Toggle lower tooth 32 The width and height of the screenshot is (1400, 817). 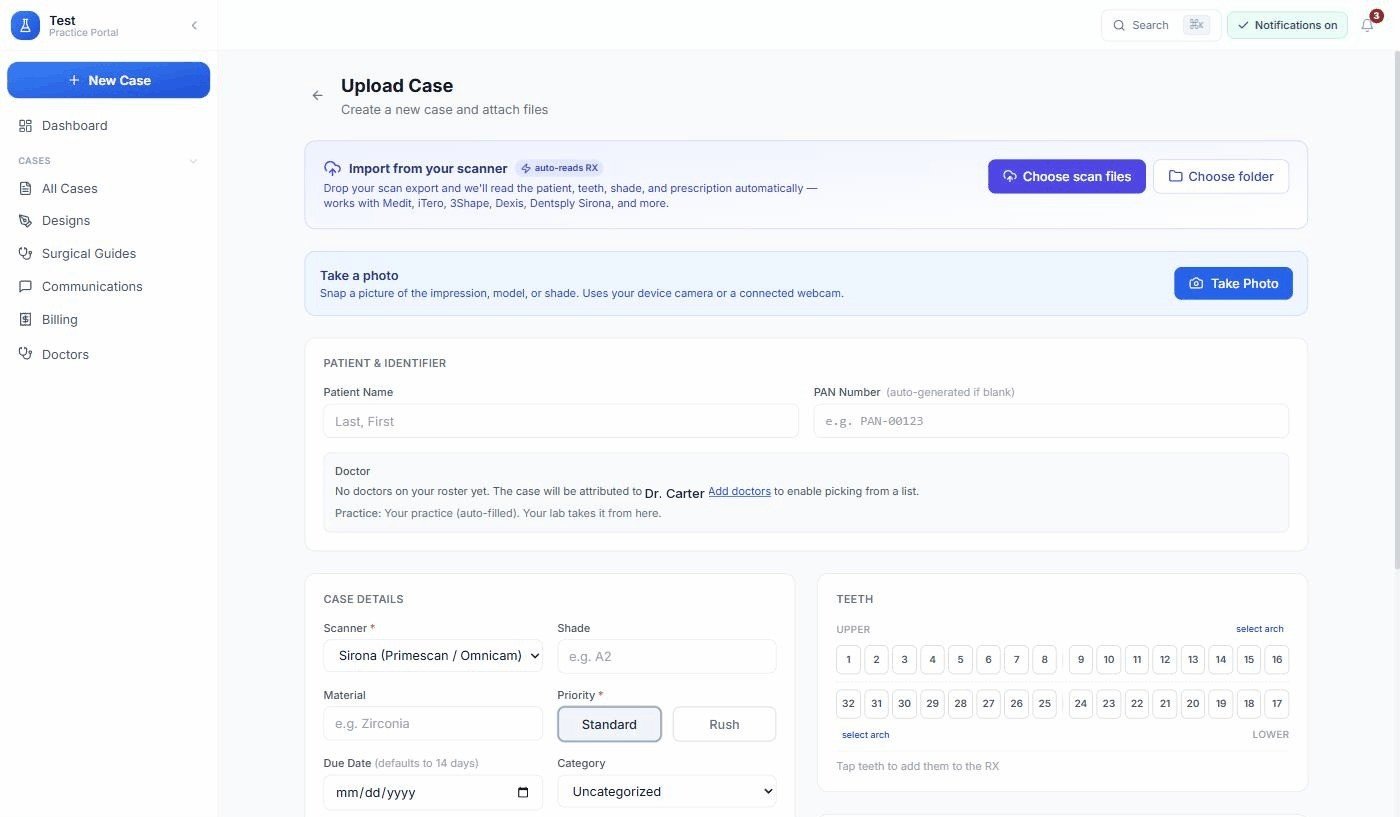pyautogui.click(x=848, y=703)
